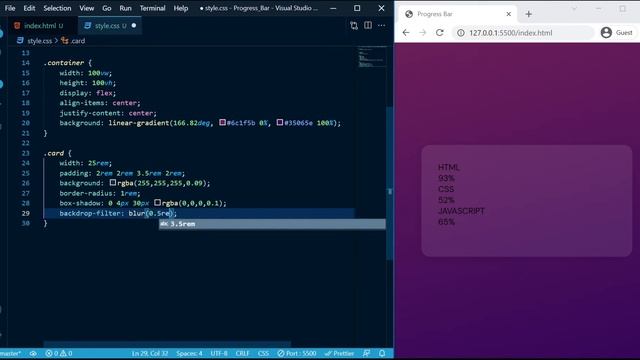The image size is (640, 360).
Task: Toggle Live Server Port: 5500
Action: [297, 353]
